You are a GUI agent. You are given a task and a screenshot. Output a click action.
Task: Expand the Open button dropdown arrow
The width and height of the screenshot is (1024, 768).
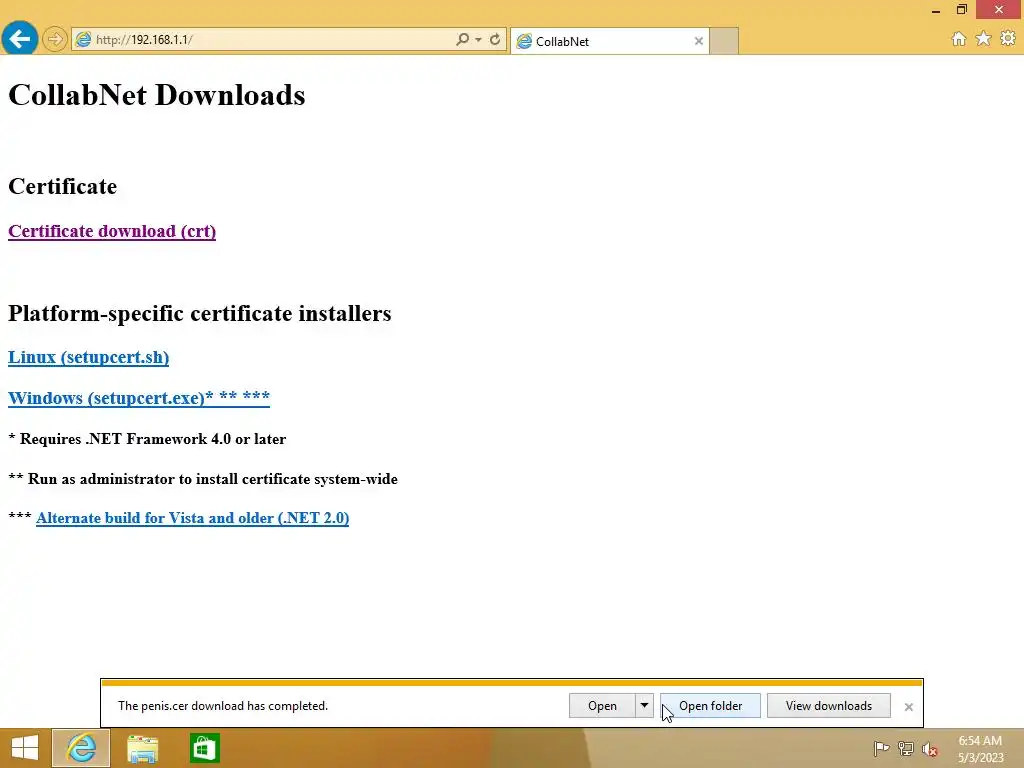pos(644,706)
